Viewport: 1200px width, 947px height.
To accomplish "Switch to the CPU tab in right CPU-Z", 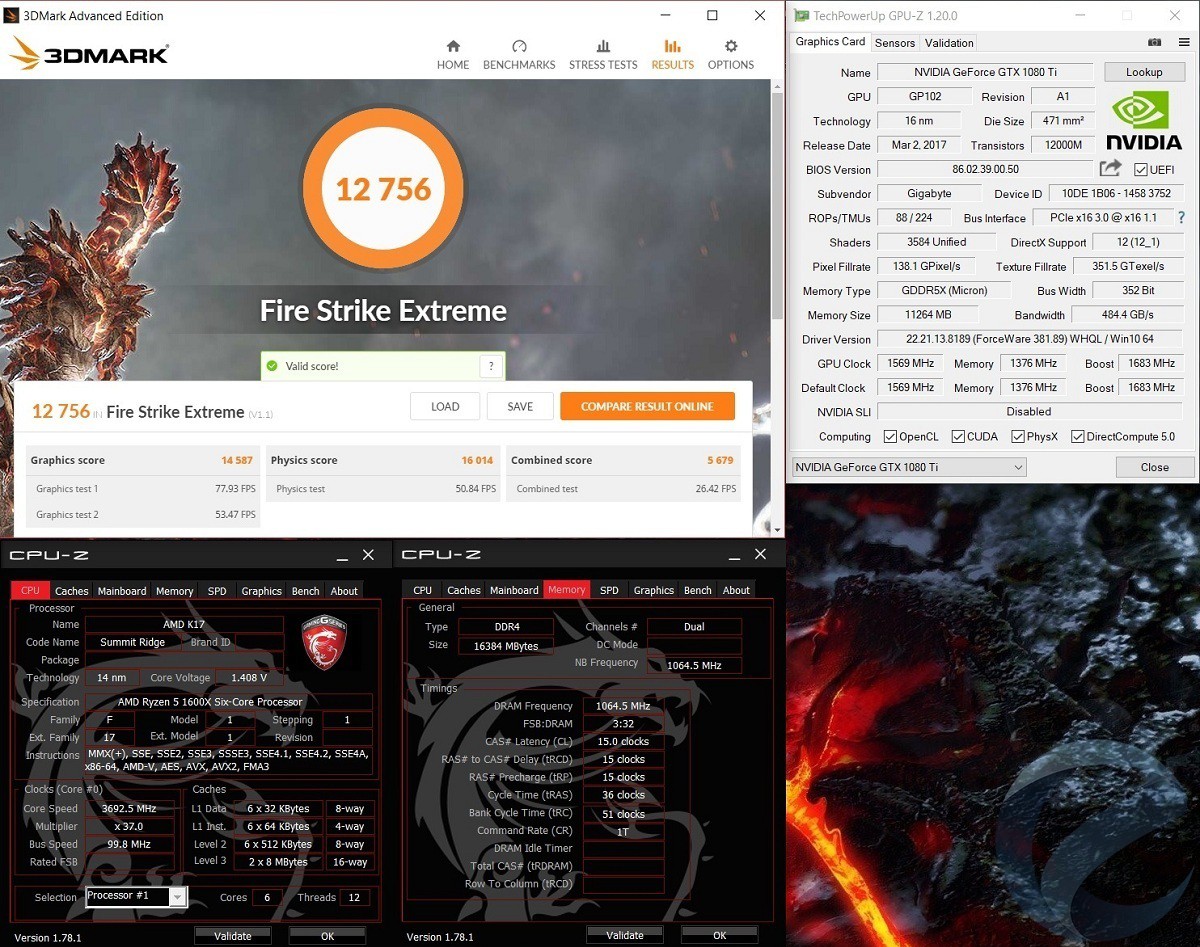I will coord(423,590).
